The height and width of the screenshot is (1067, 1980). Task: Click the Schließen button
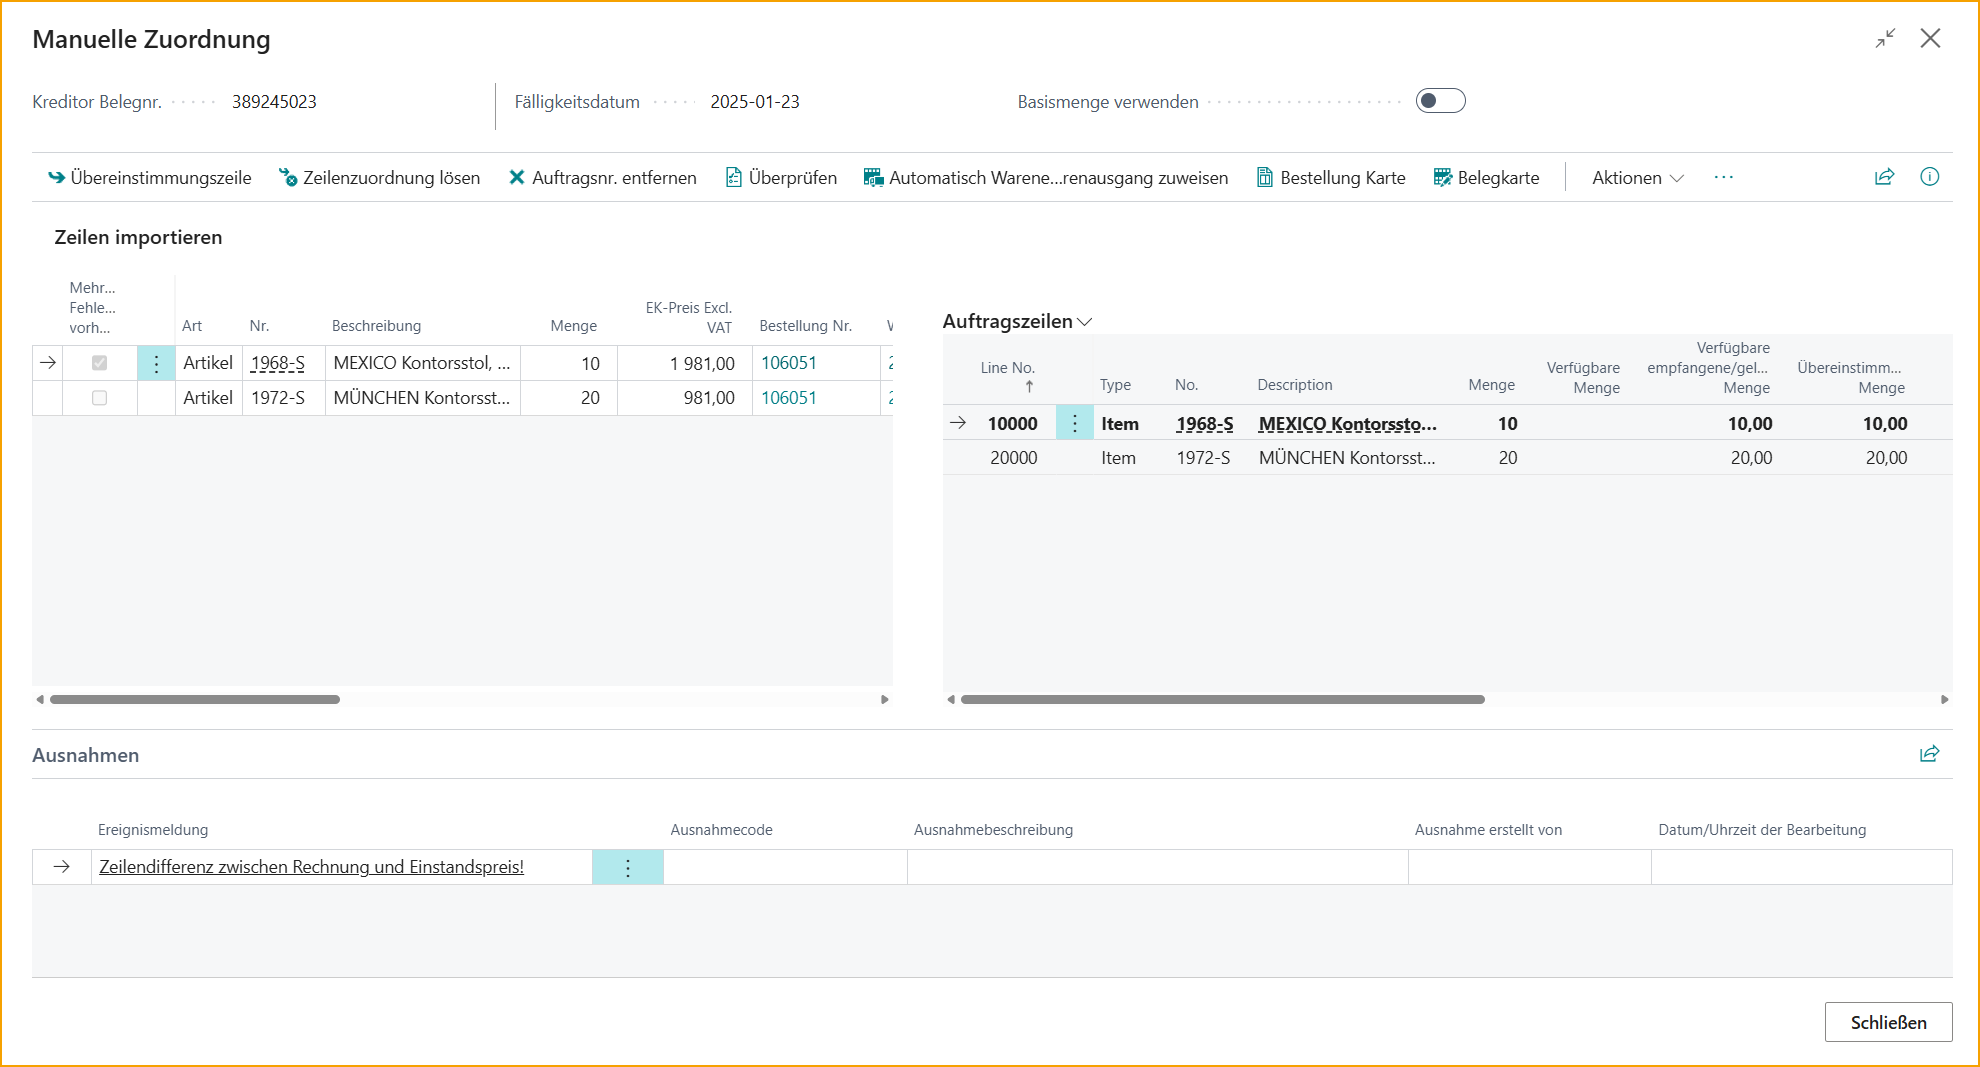click(1887, 1022)
